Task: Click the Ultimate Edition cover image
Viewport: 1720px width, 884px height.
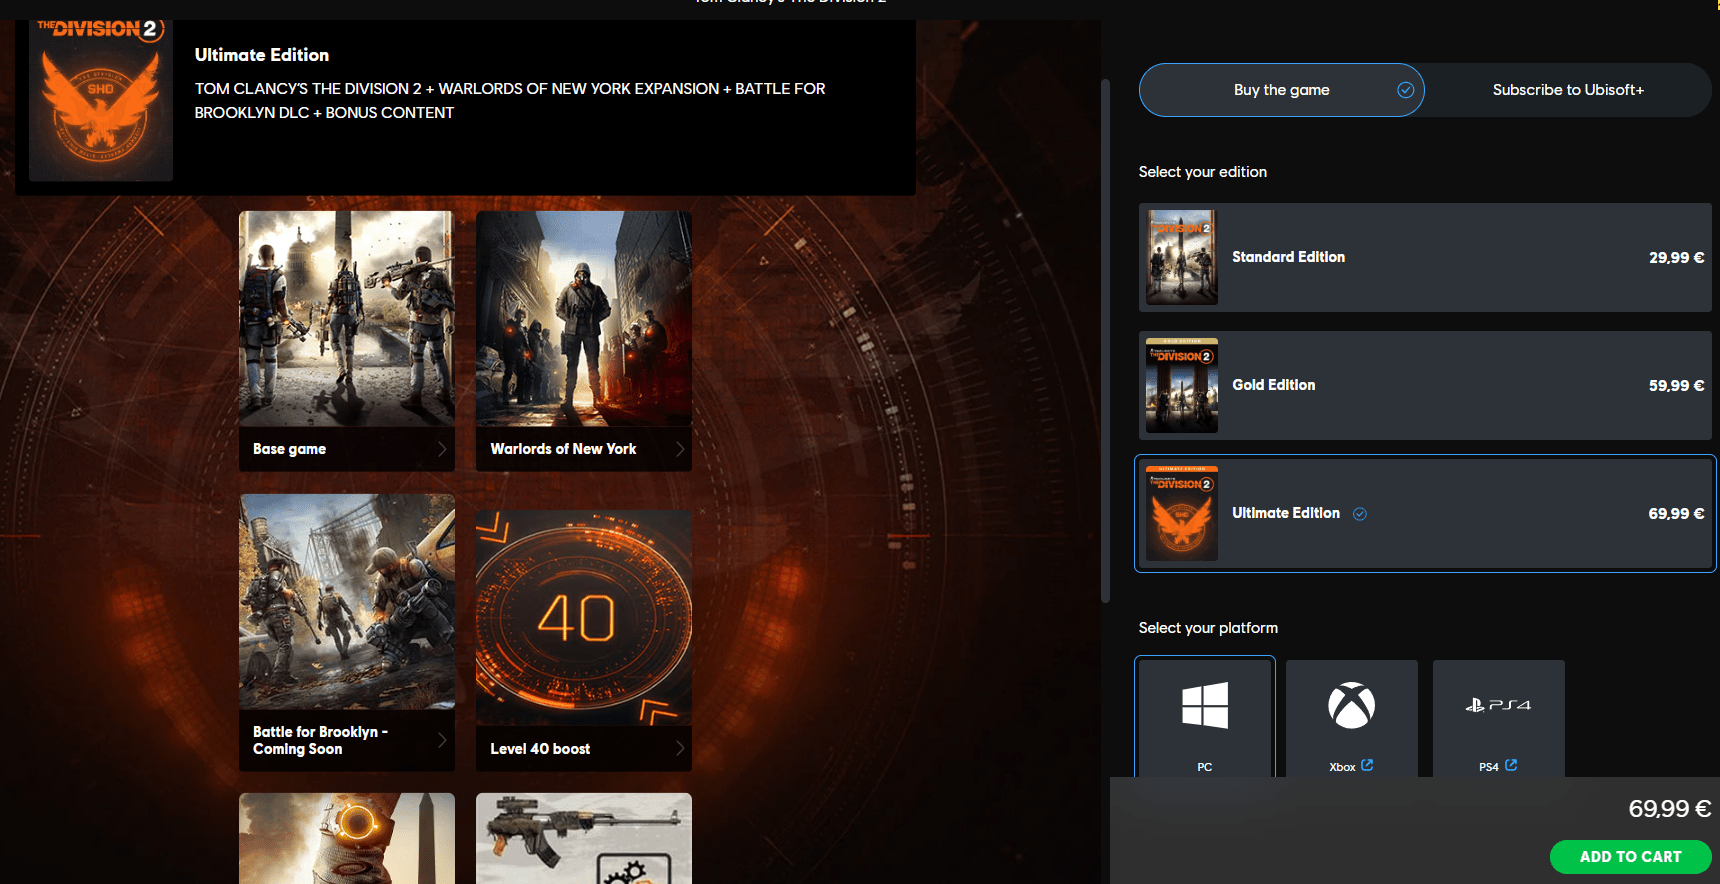Action: (1182, 513)
